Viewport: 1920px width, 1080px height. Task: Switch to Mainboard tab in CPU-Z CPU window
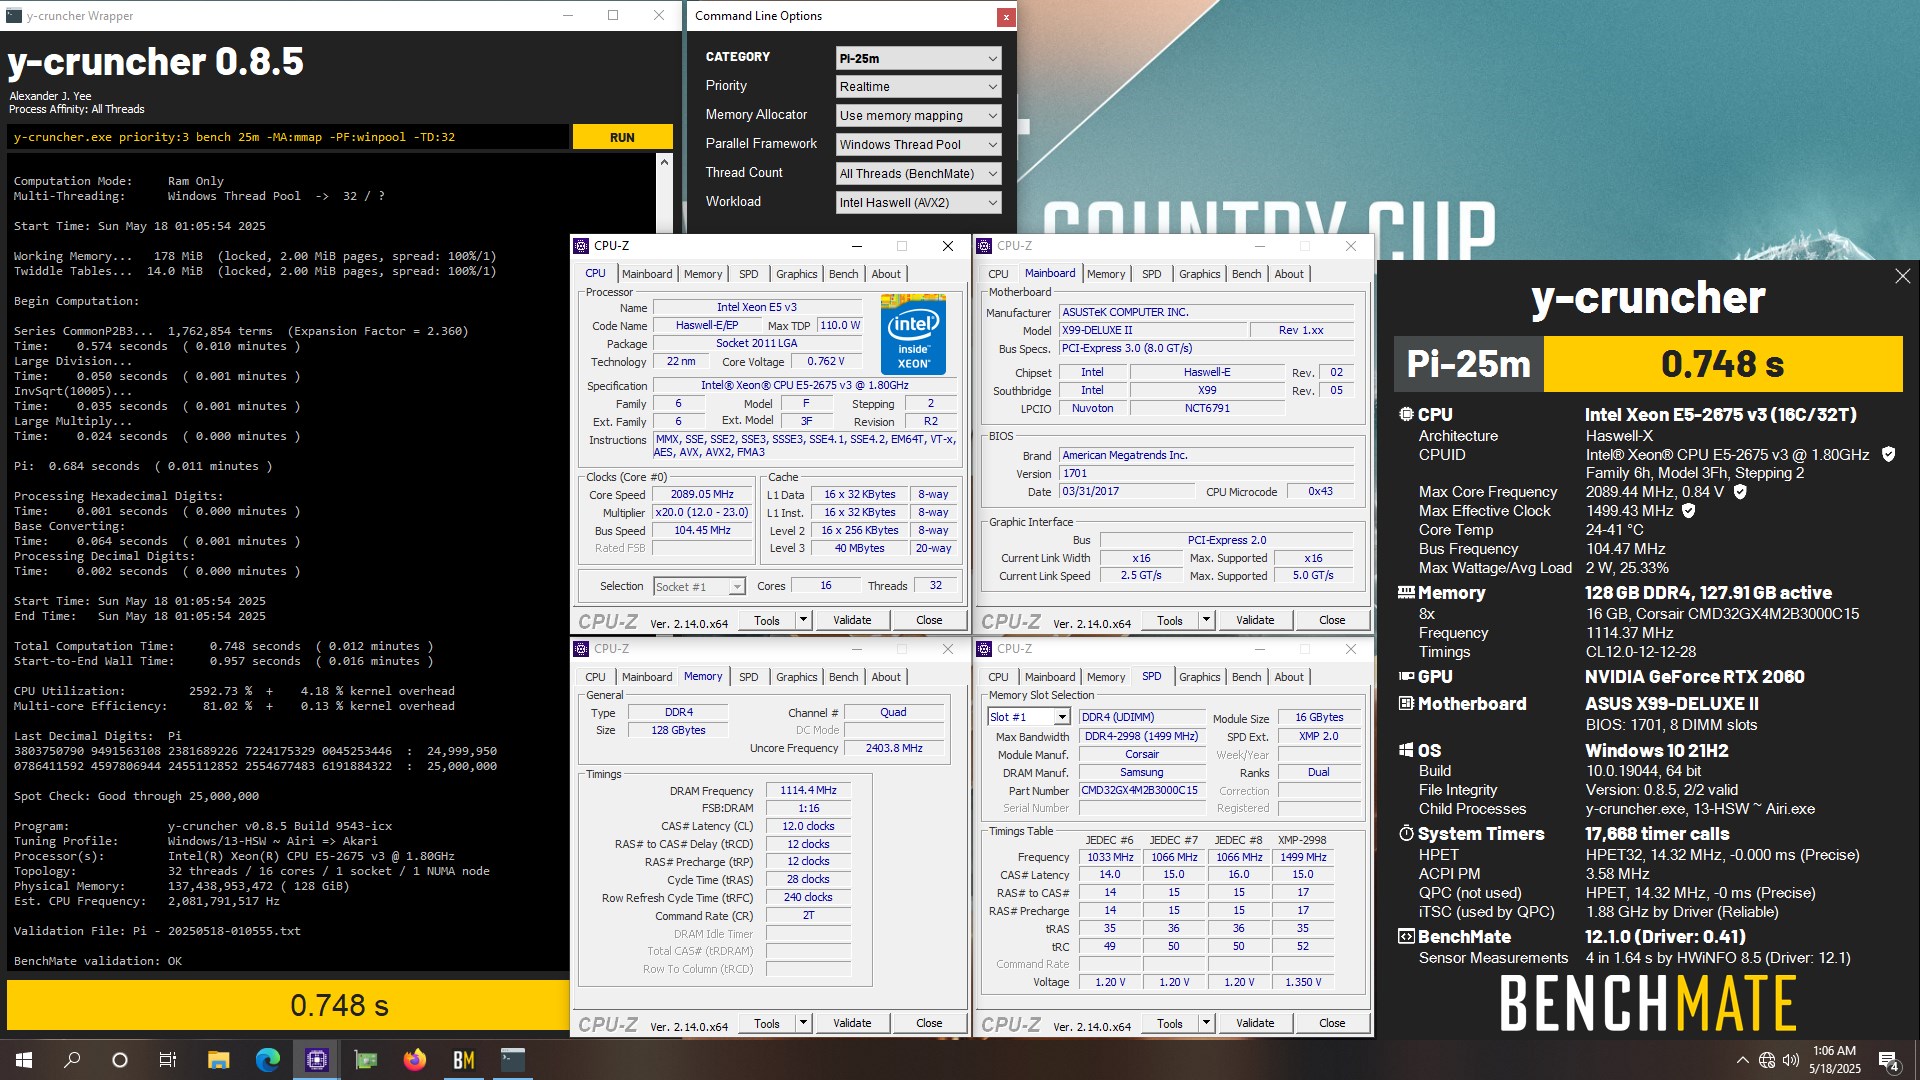(647, 274)
